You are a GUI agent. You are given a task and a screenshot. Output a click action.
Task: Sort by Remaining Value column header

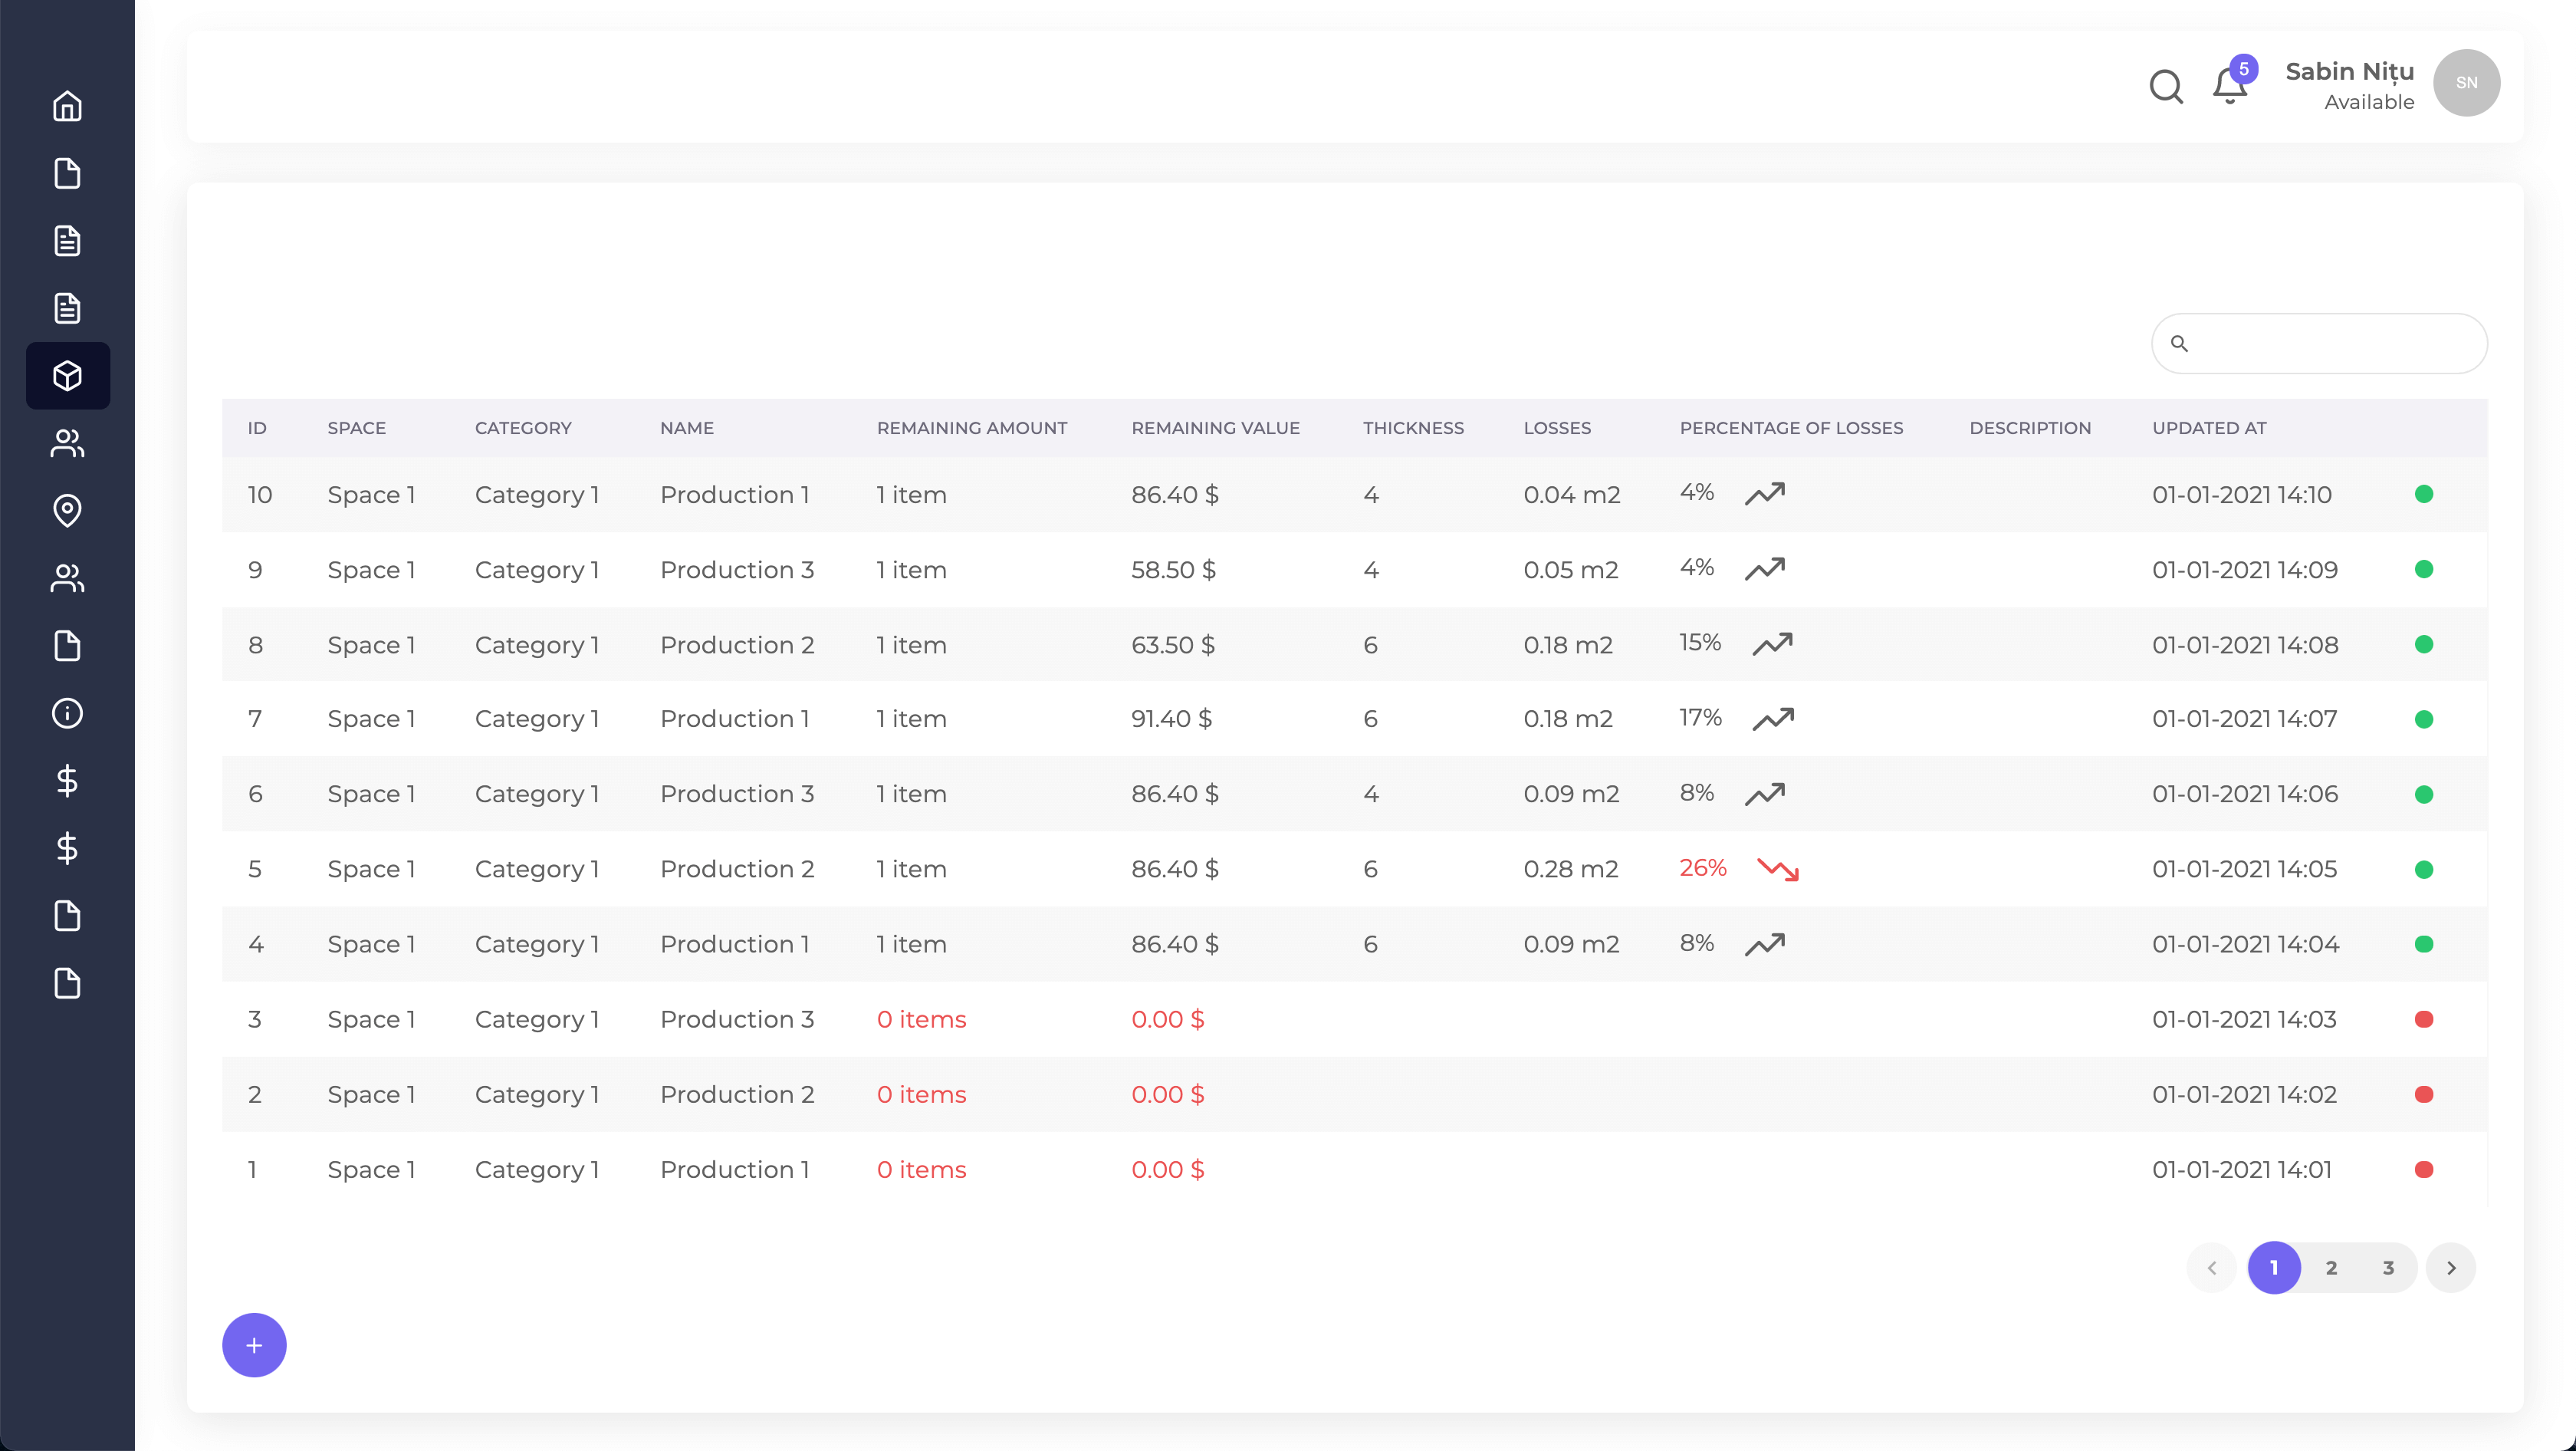[x=1215, y=428]
